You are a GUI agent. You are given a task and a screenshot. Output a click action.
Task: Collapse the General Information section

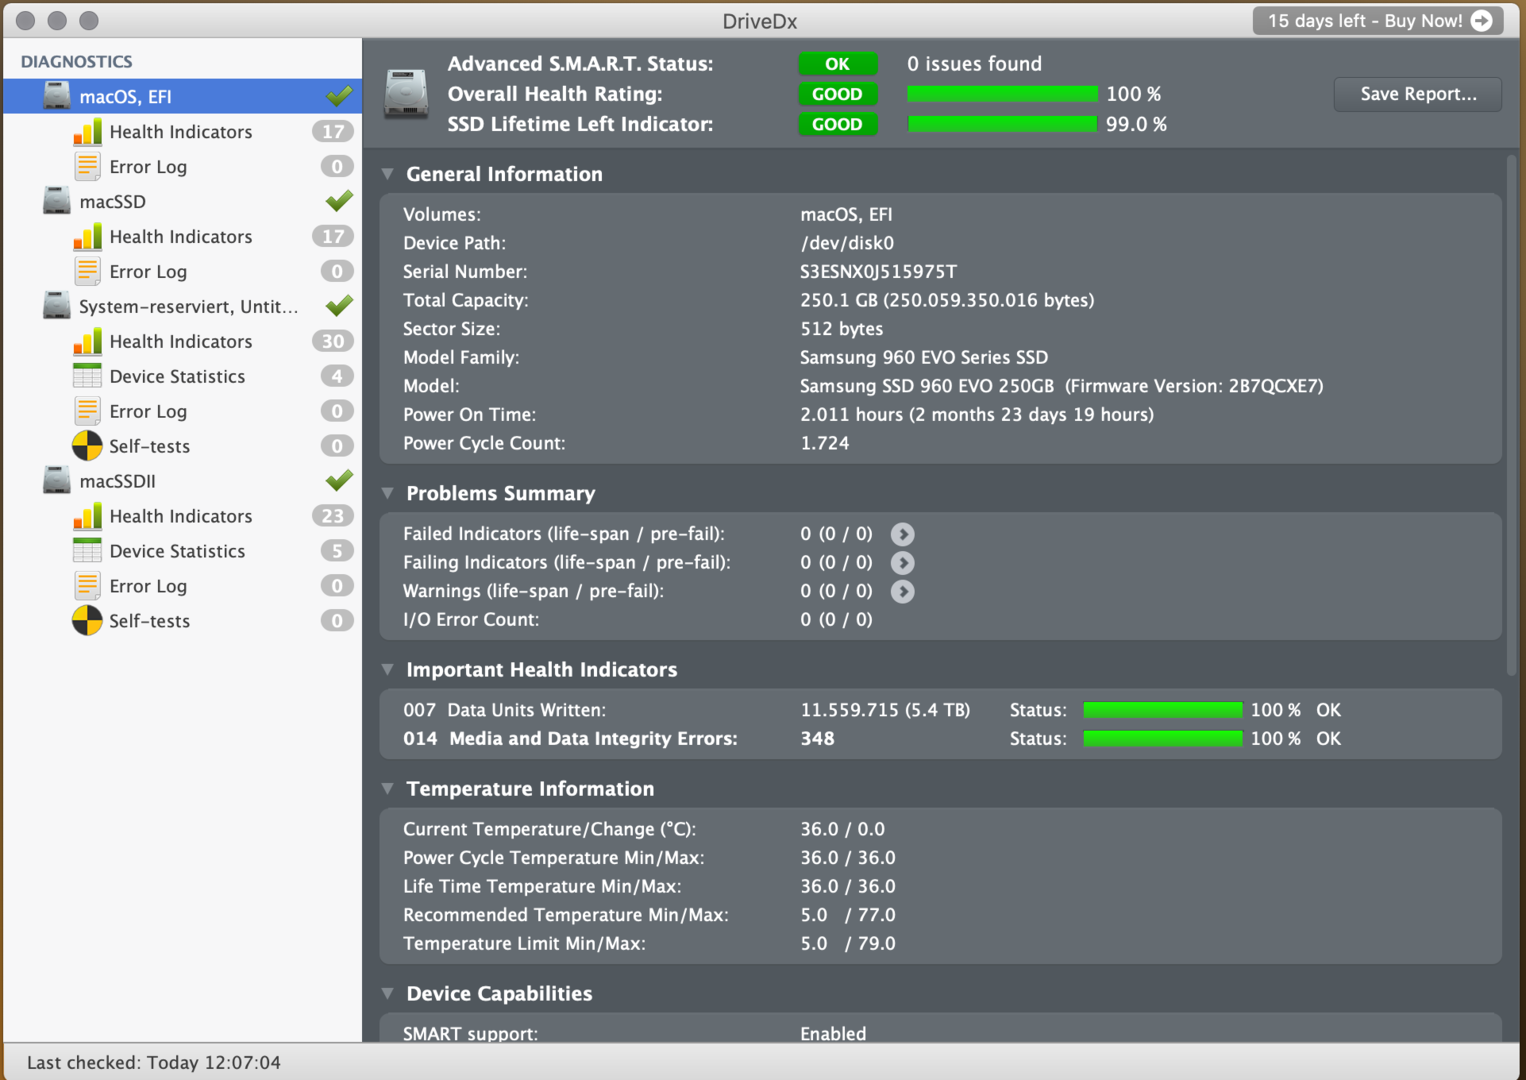(388, 174)
